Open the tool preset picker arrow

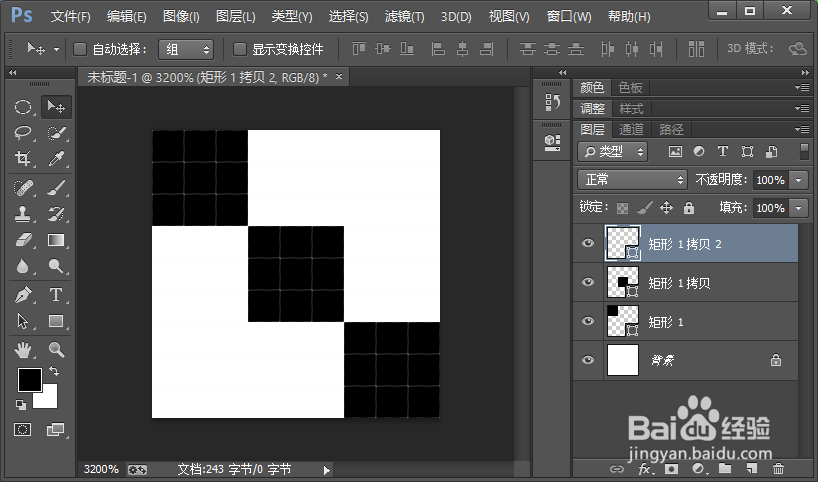pyautogui.click(x=56, y=50)
